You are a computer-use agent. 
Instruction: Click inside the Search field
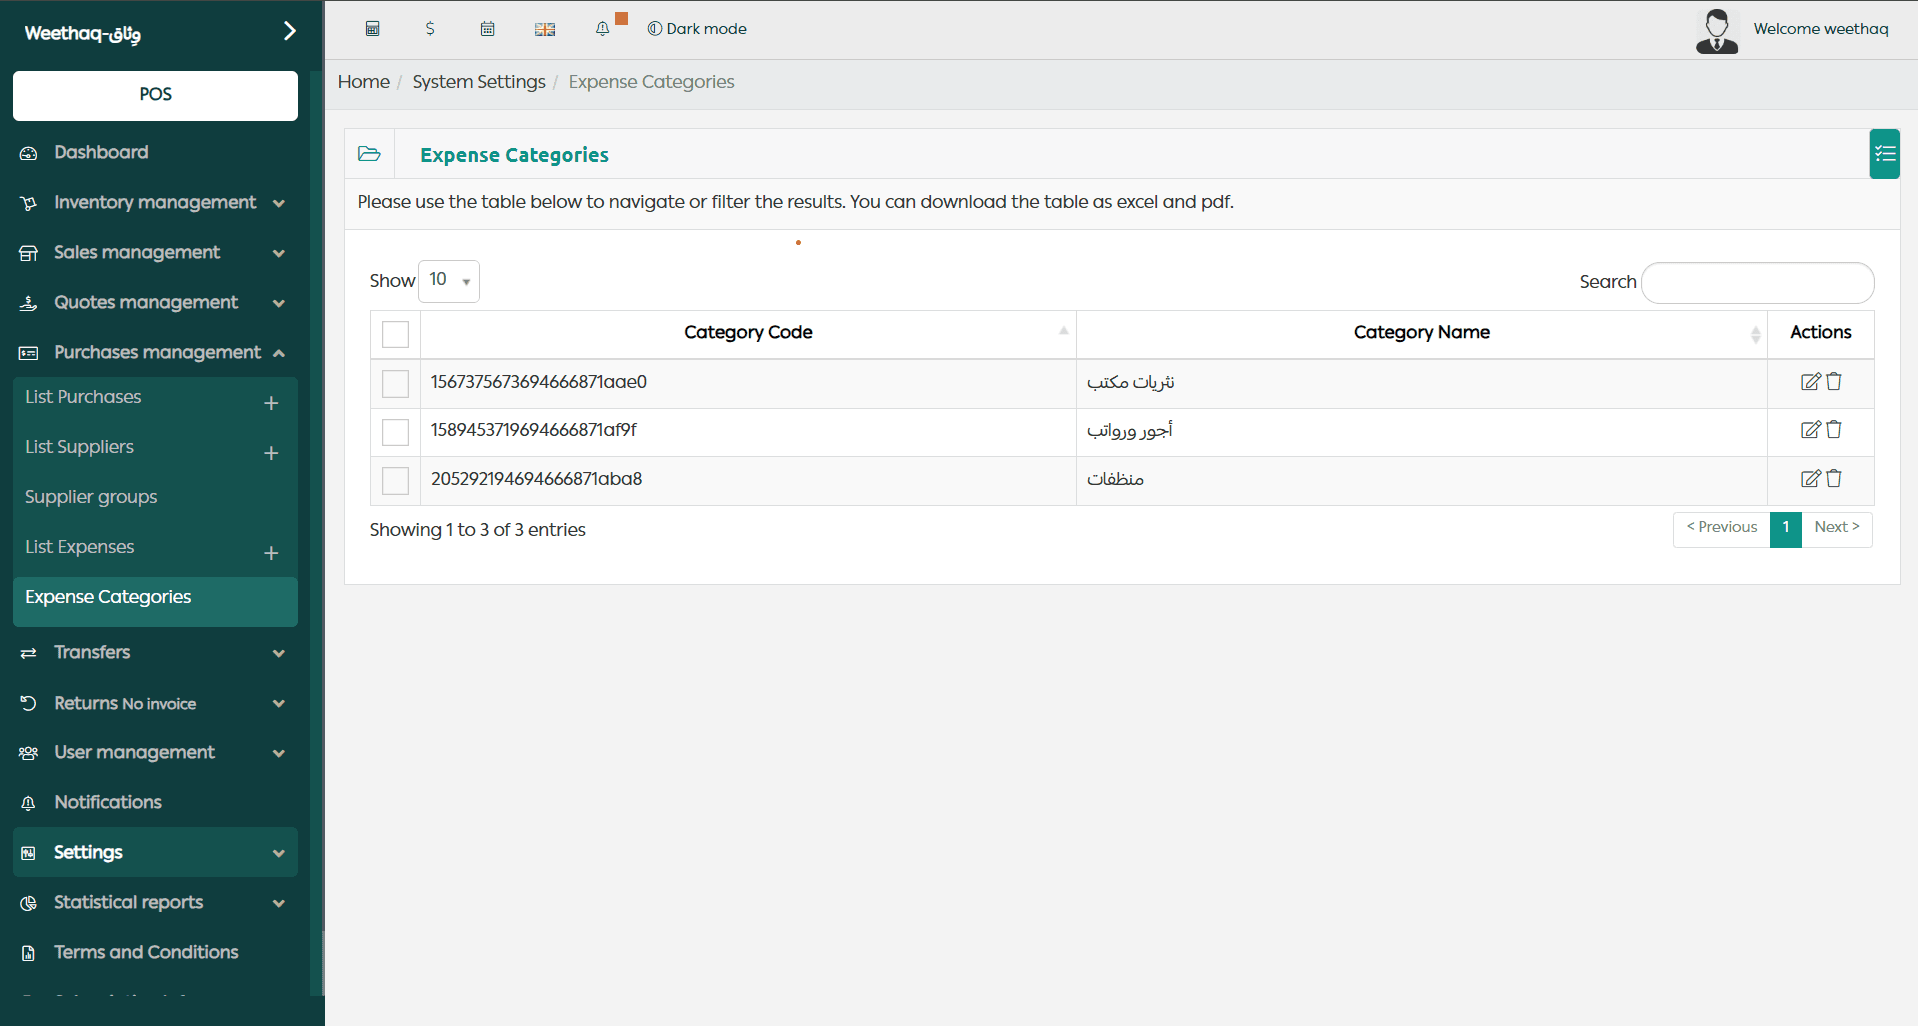(1757, 283)
